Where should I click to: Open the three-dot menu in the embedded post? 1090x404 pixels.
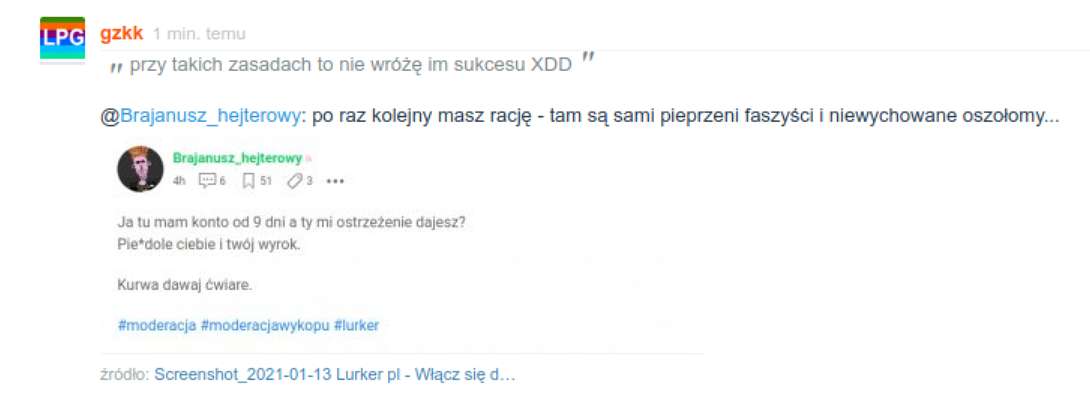335,181
